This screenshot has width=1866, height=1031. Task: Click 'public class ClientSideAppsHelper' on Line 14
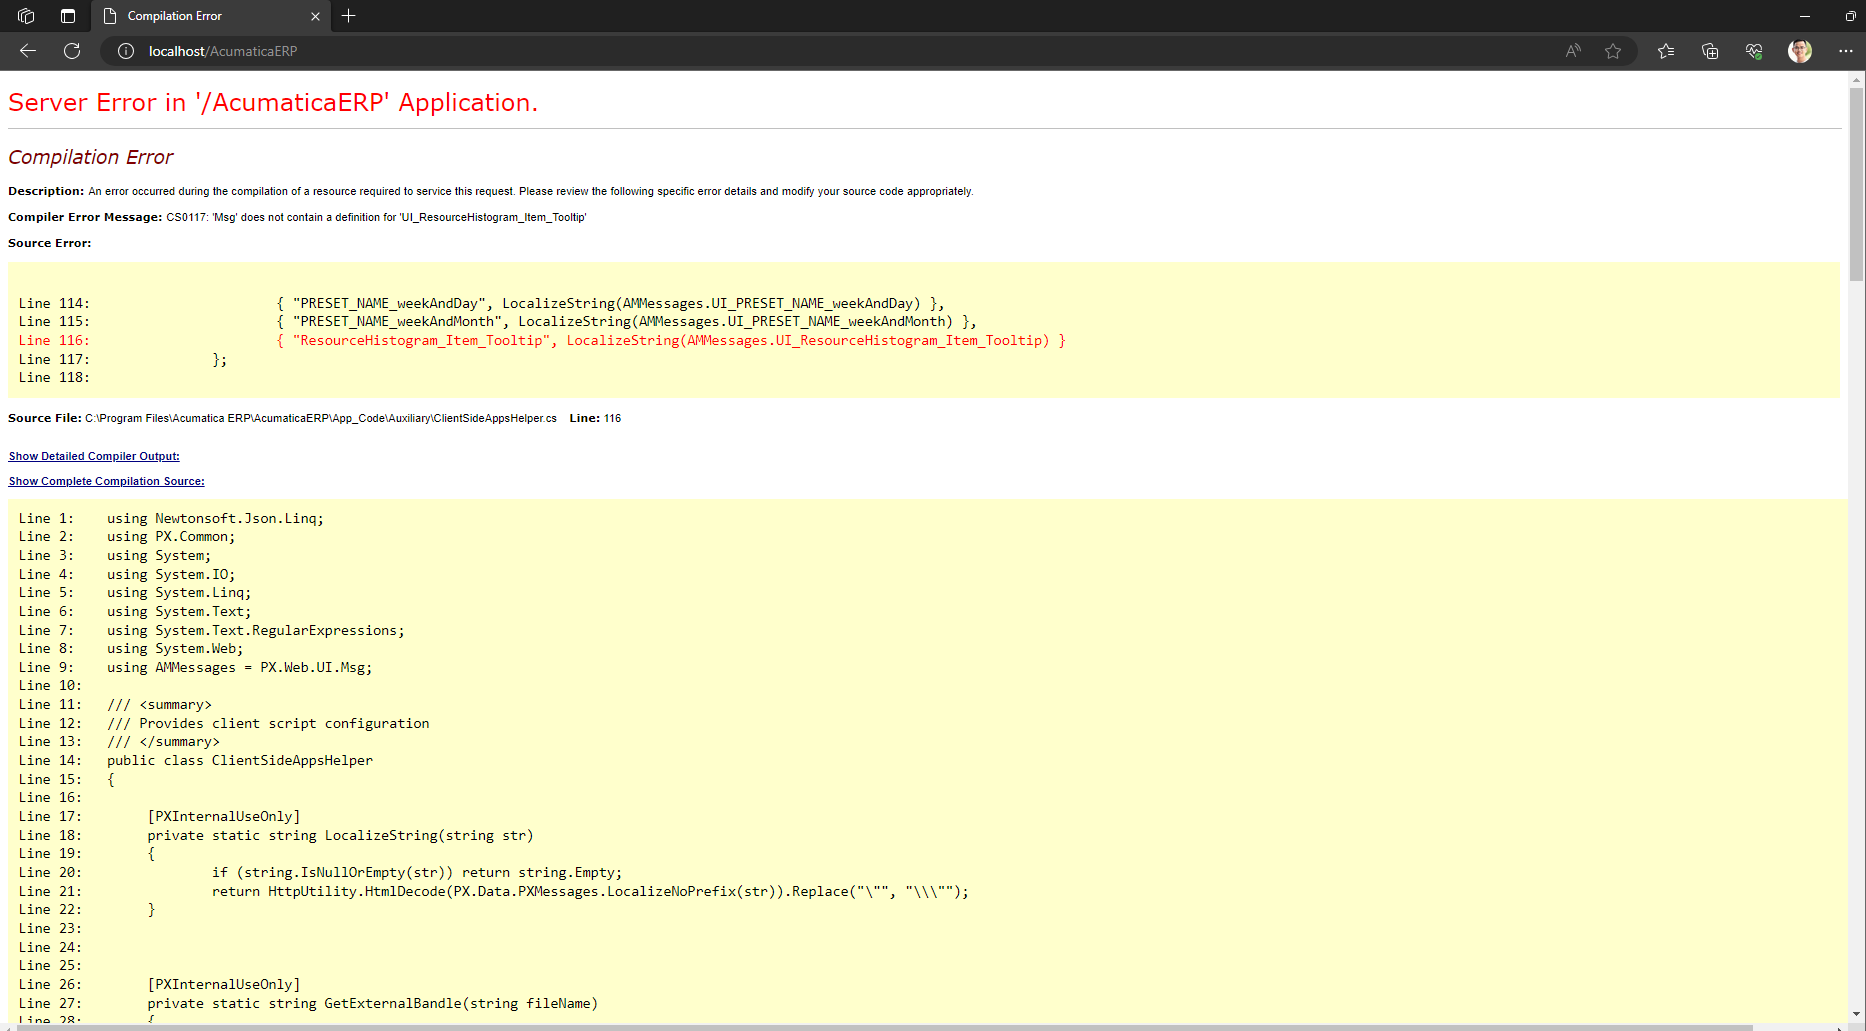(240, 760)
